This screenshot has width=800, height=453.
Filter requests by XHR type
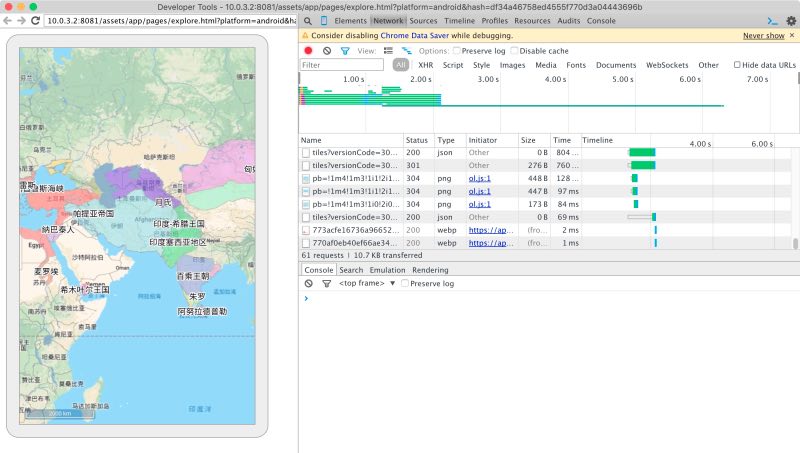click(x=425, y=65)
